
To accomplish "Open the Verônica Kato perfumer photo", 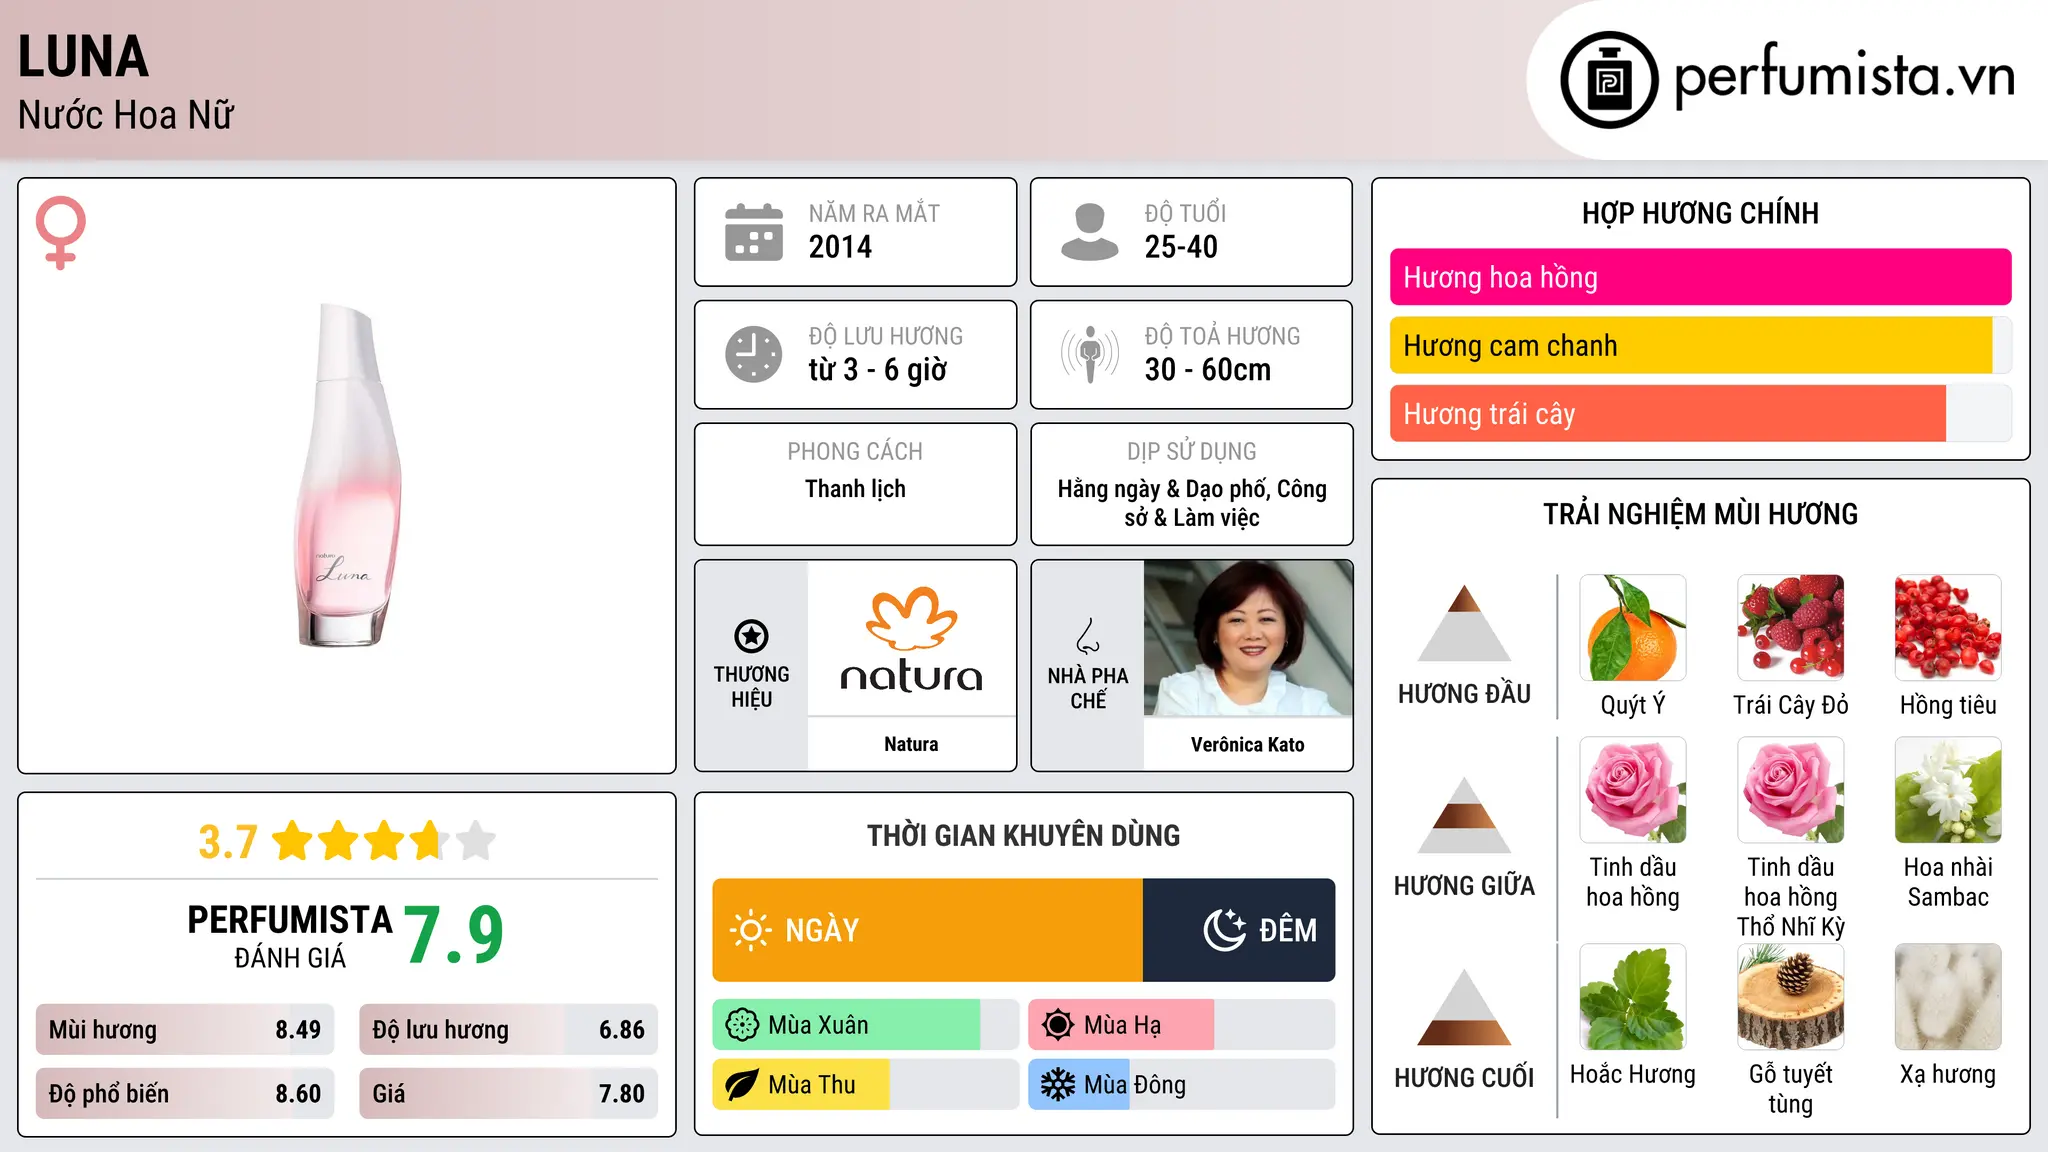I will 1248,638.
